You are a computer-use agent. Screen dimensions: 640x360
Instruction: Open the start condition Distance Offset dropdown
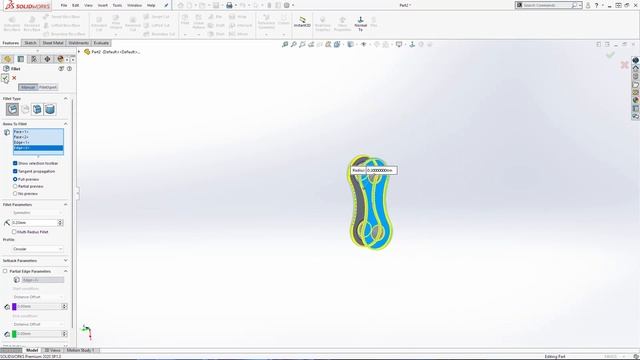37,297
